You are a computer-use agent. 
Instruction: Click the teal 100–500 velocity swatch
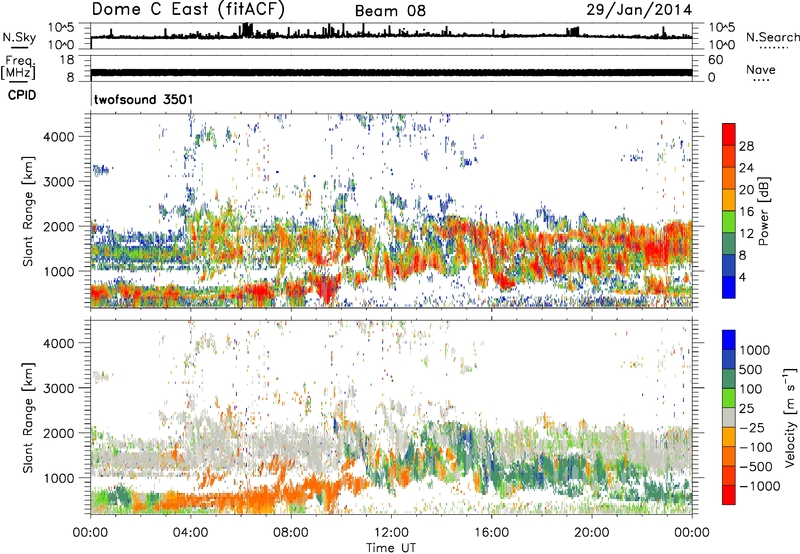[x=729, y=379]
